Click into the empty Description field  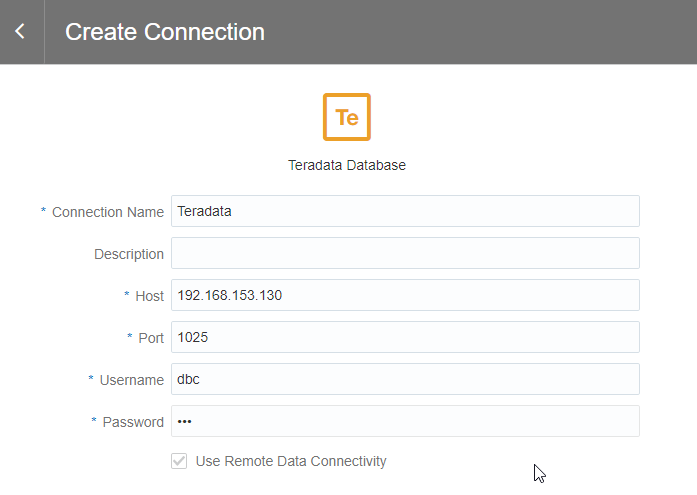[x=405, y=253]
